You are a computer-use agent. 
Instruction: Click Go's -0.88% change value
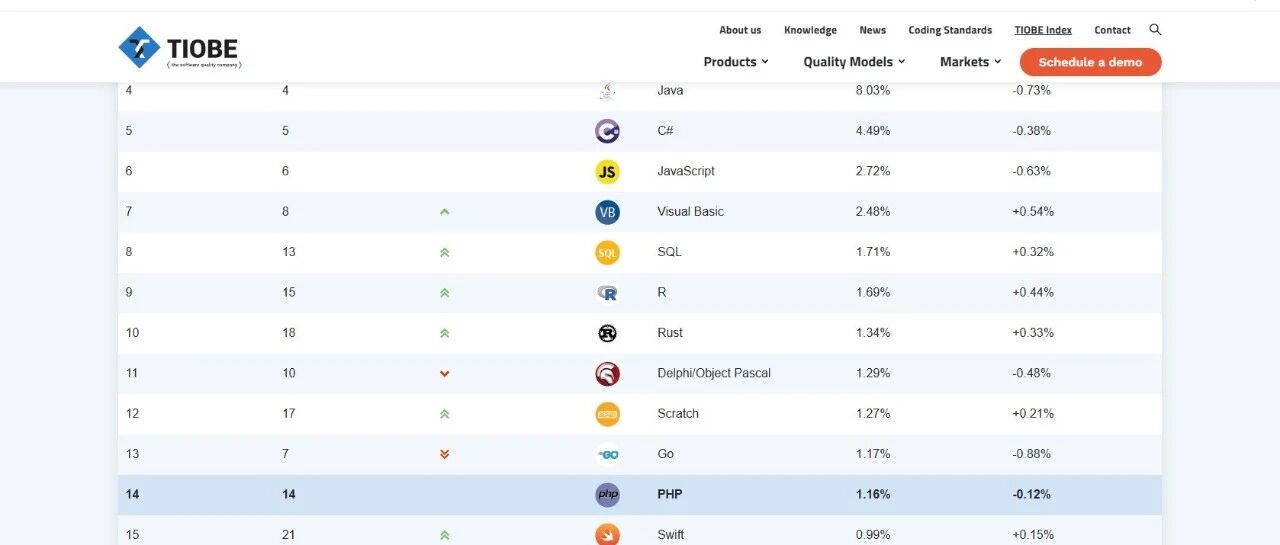click(1031, 454)
